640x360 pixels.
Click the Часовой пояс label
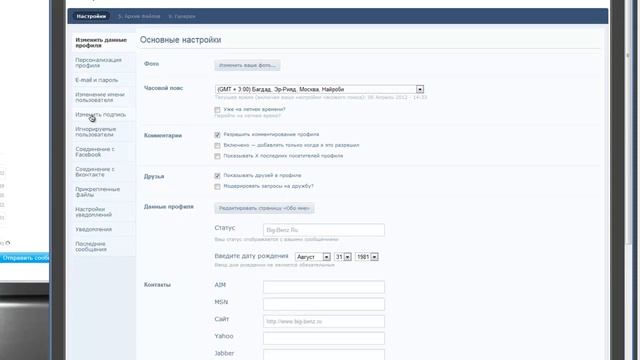click(163, 88)
